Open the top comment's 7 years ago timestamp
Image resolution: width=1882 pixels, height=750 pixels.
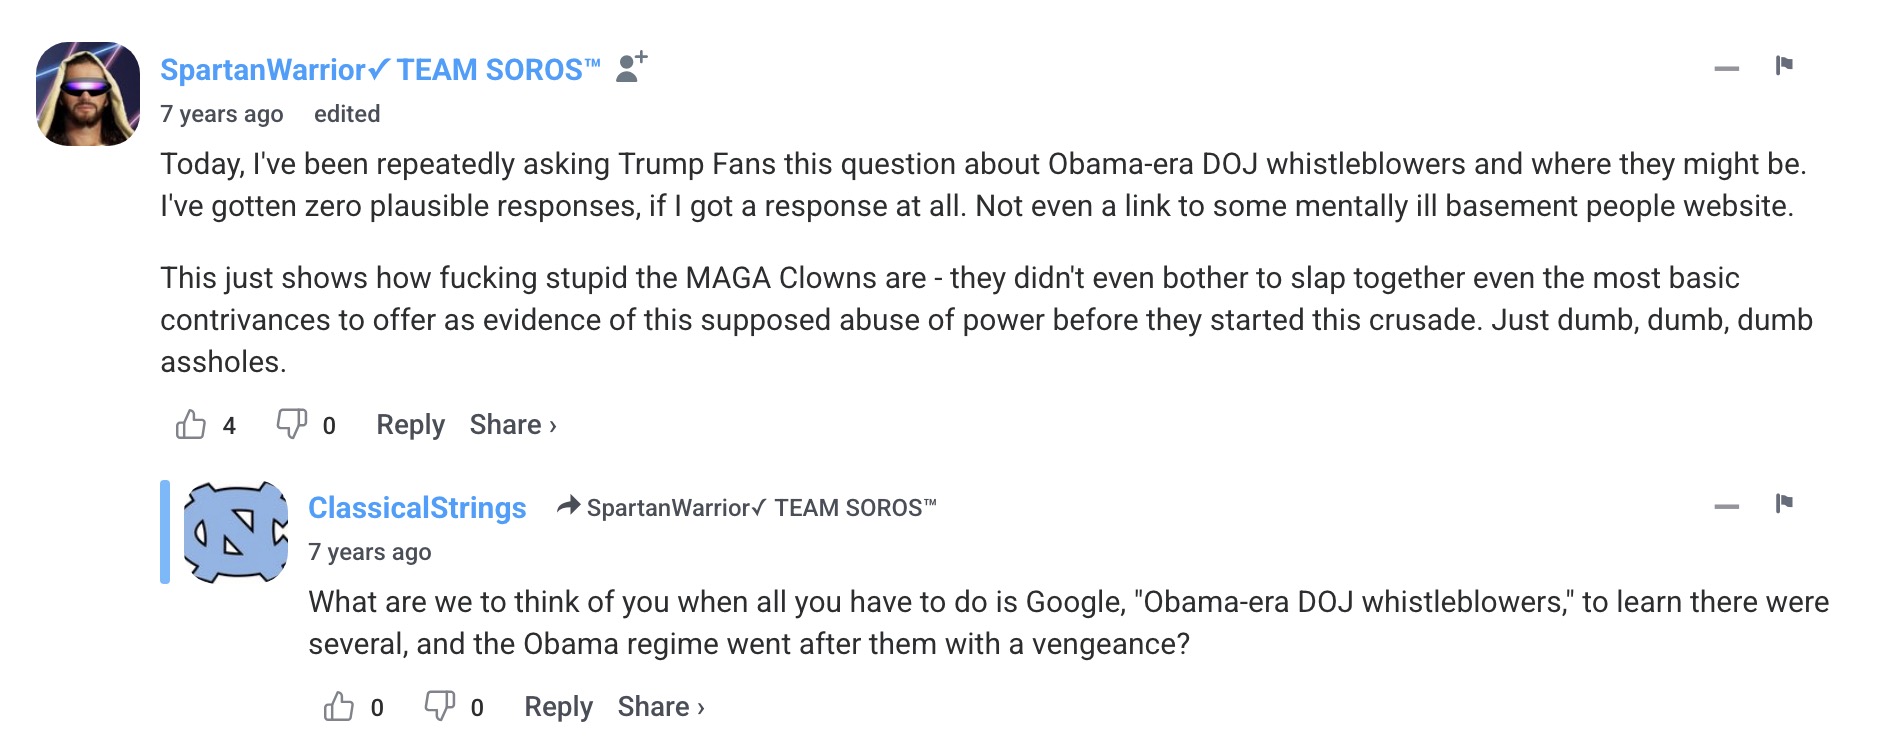coord(222,114)
